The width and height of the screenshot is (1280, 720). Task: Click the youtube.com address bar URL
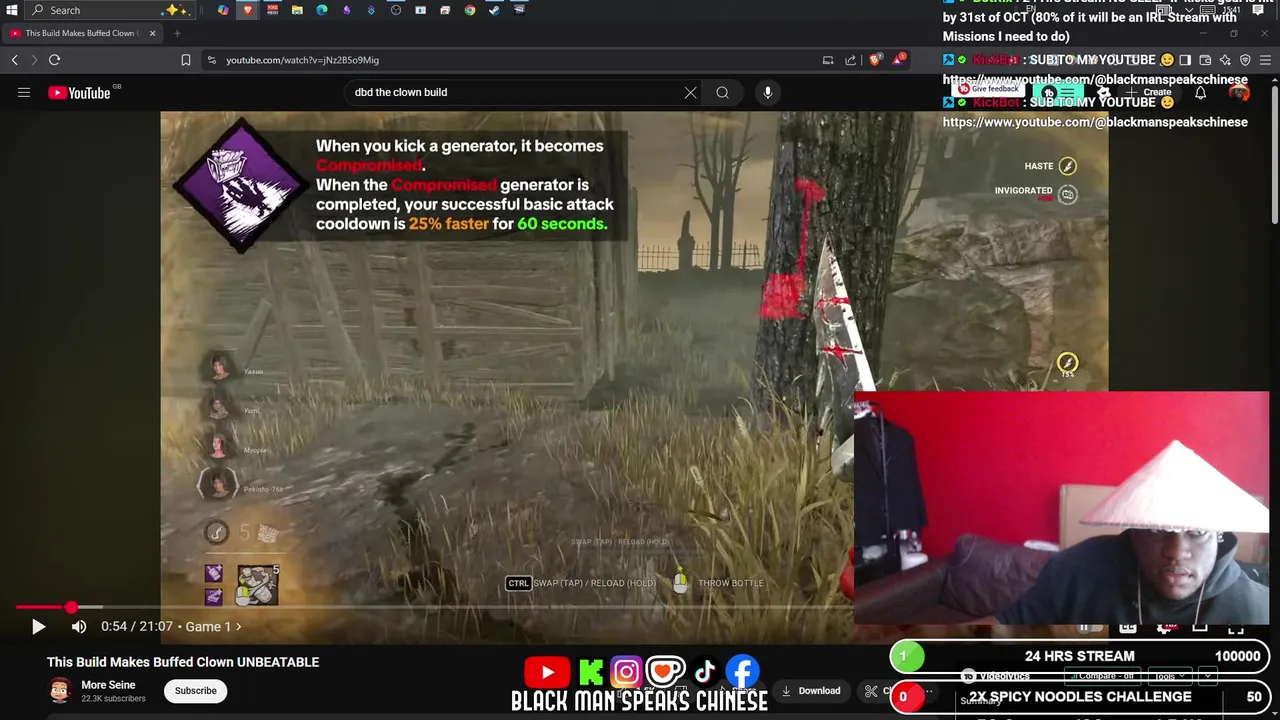[x=302, y=60]
